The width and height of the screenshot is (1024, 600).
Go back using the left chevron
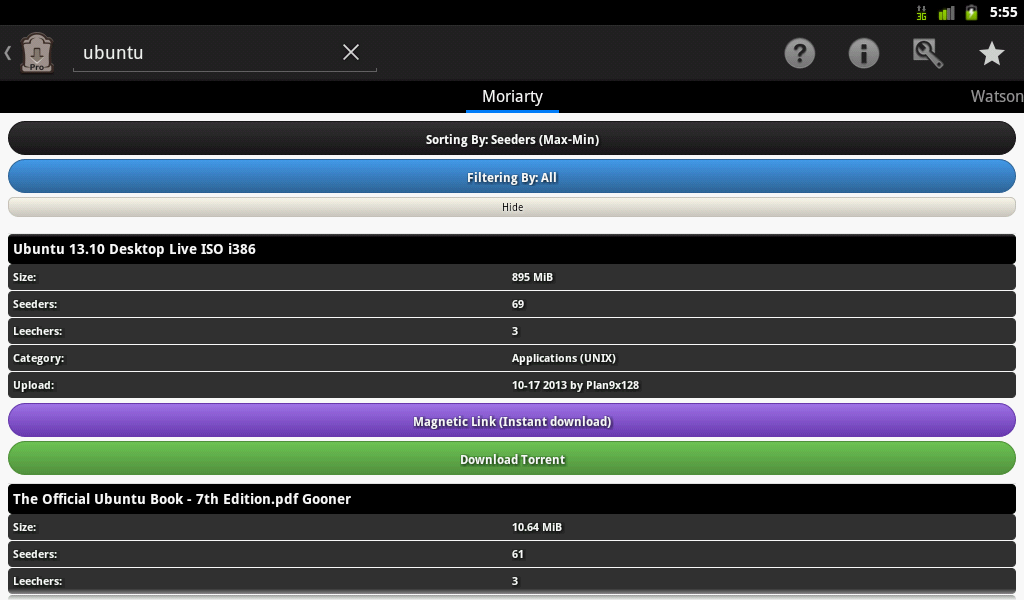8,53
